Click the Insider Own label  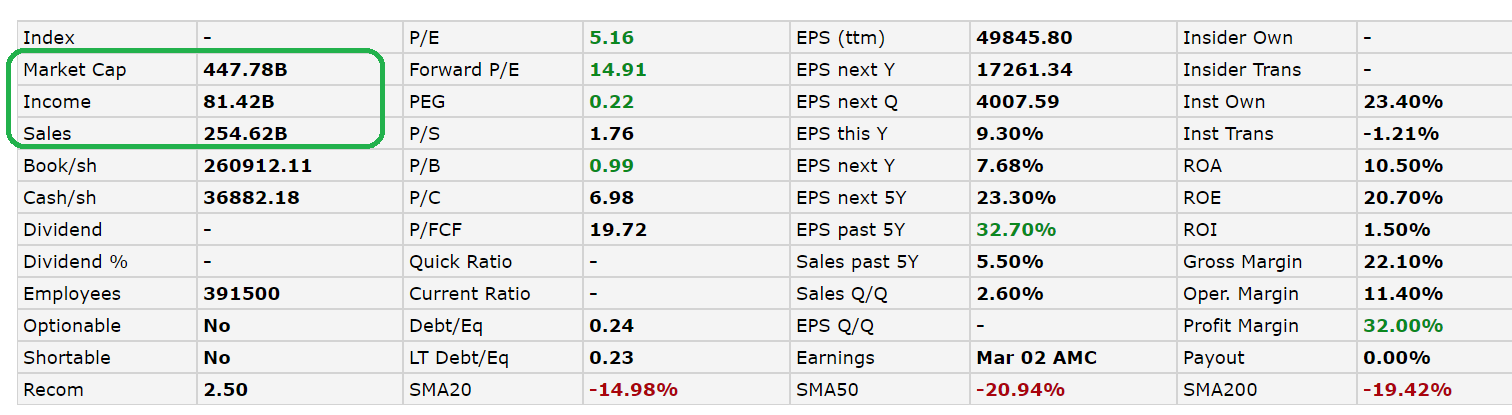coord(1237,38)
